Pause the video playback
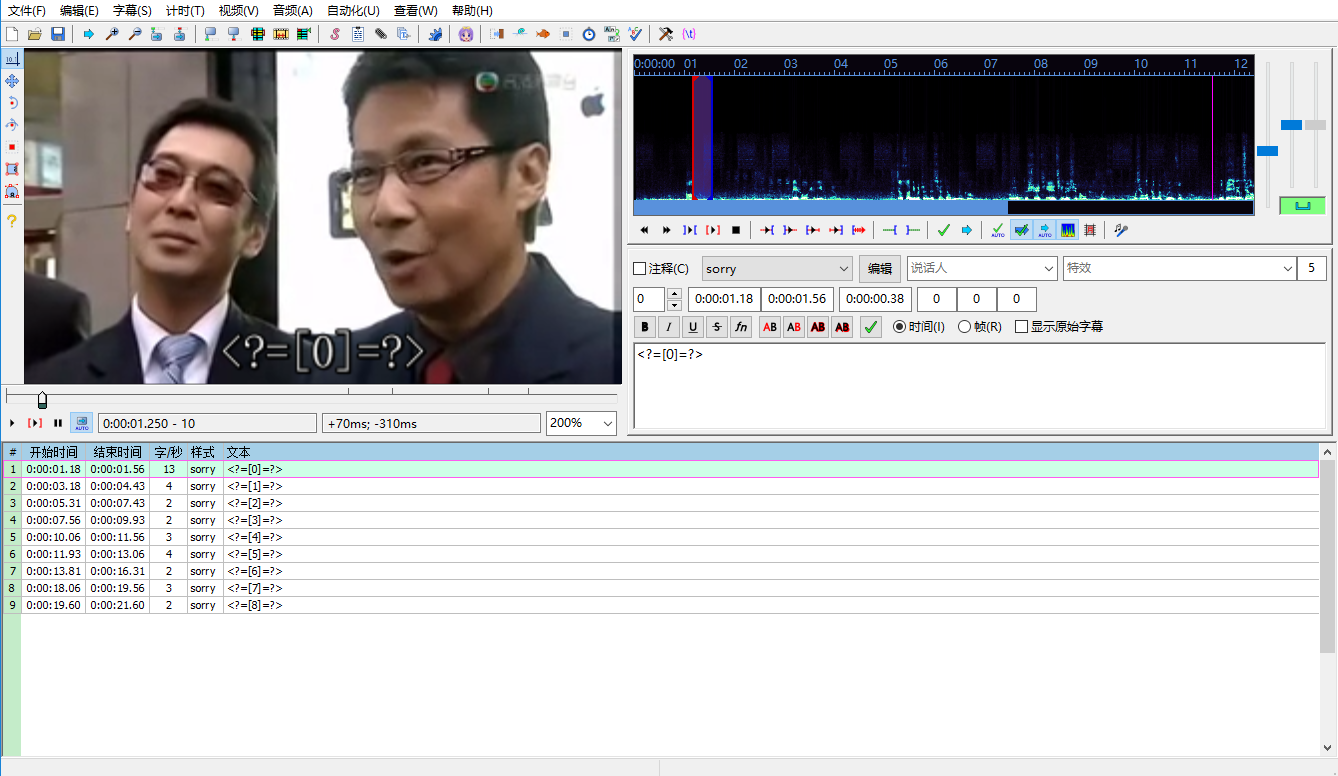 pos(58,423)
